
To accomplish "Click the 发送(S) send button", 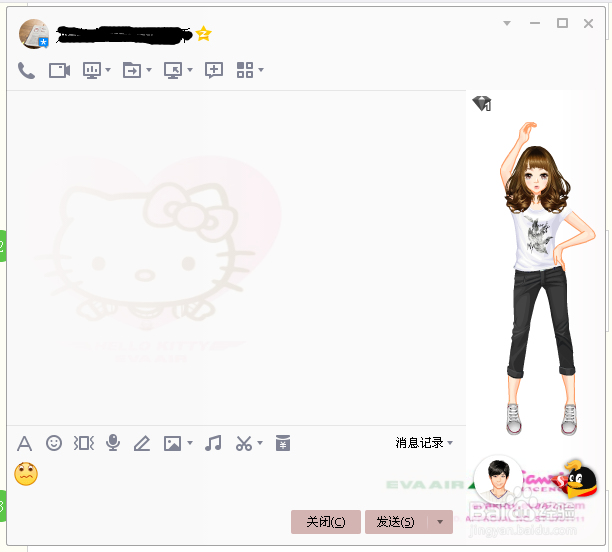I will click(396, 522).
